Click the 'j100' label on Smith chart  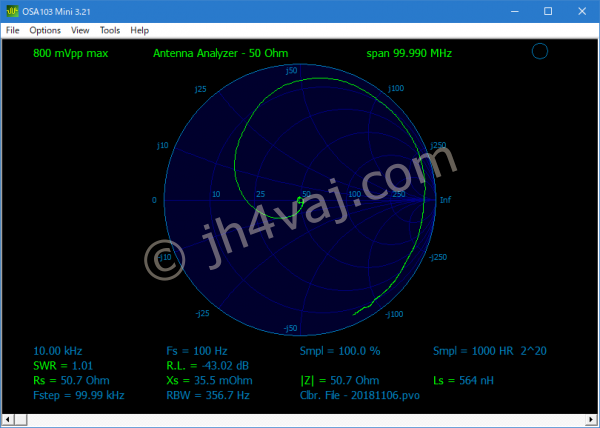pyautogui.click(x=396, y=88)
